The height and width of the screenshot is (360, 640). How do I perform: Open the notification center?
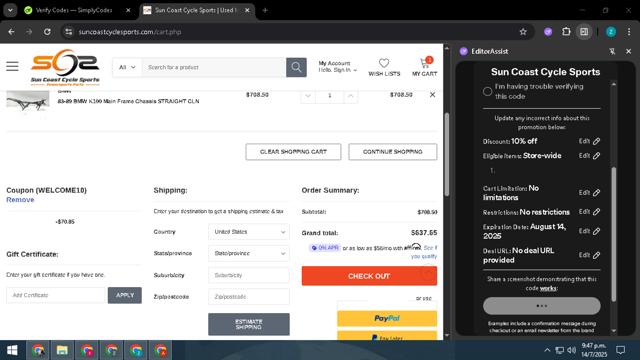(621, 350)
